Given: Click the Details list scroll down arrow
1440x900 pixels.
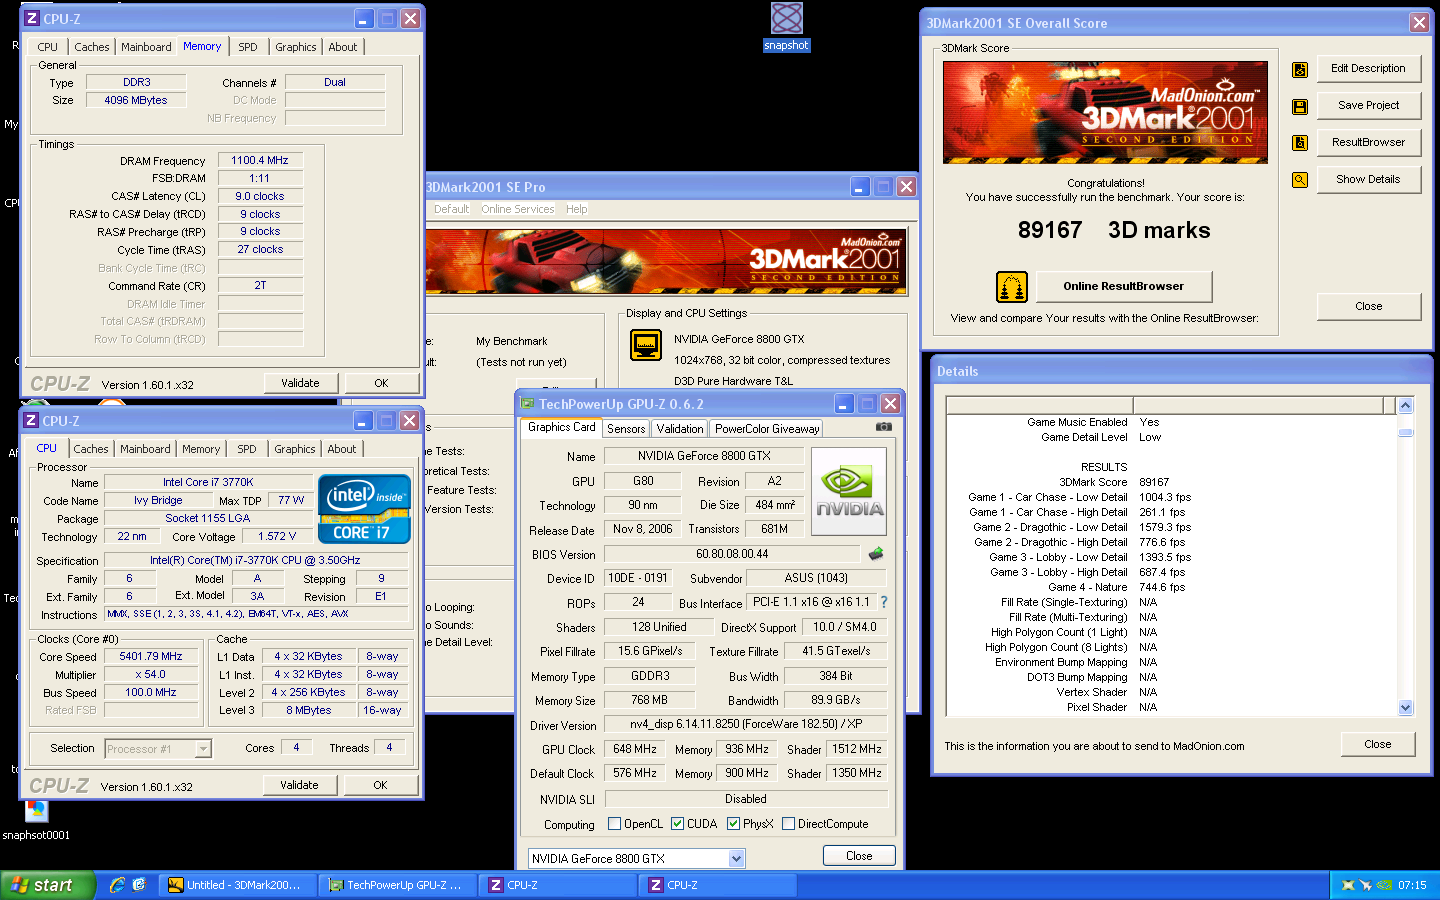Looking at the screenshot, I should (x=1405, y=707).
